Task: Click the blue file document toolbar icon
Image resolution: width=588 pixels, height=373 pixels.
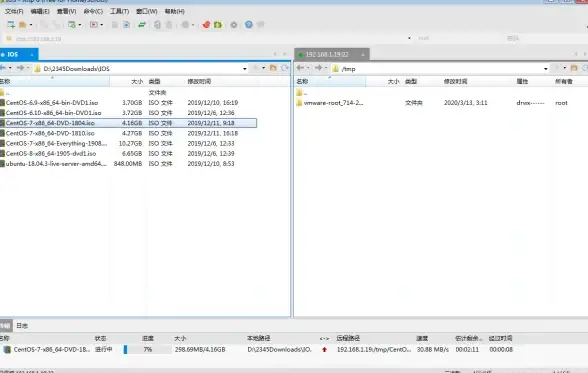Action: pos(126,25)
